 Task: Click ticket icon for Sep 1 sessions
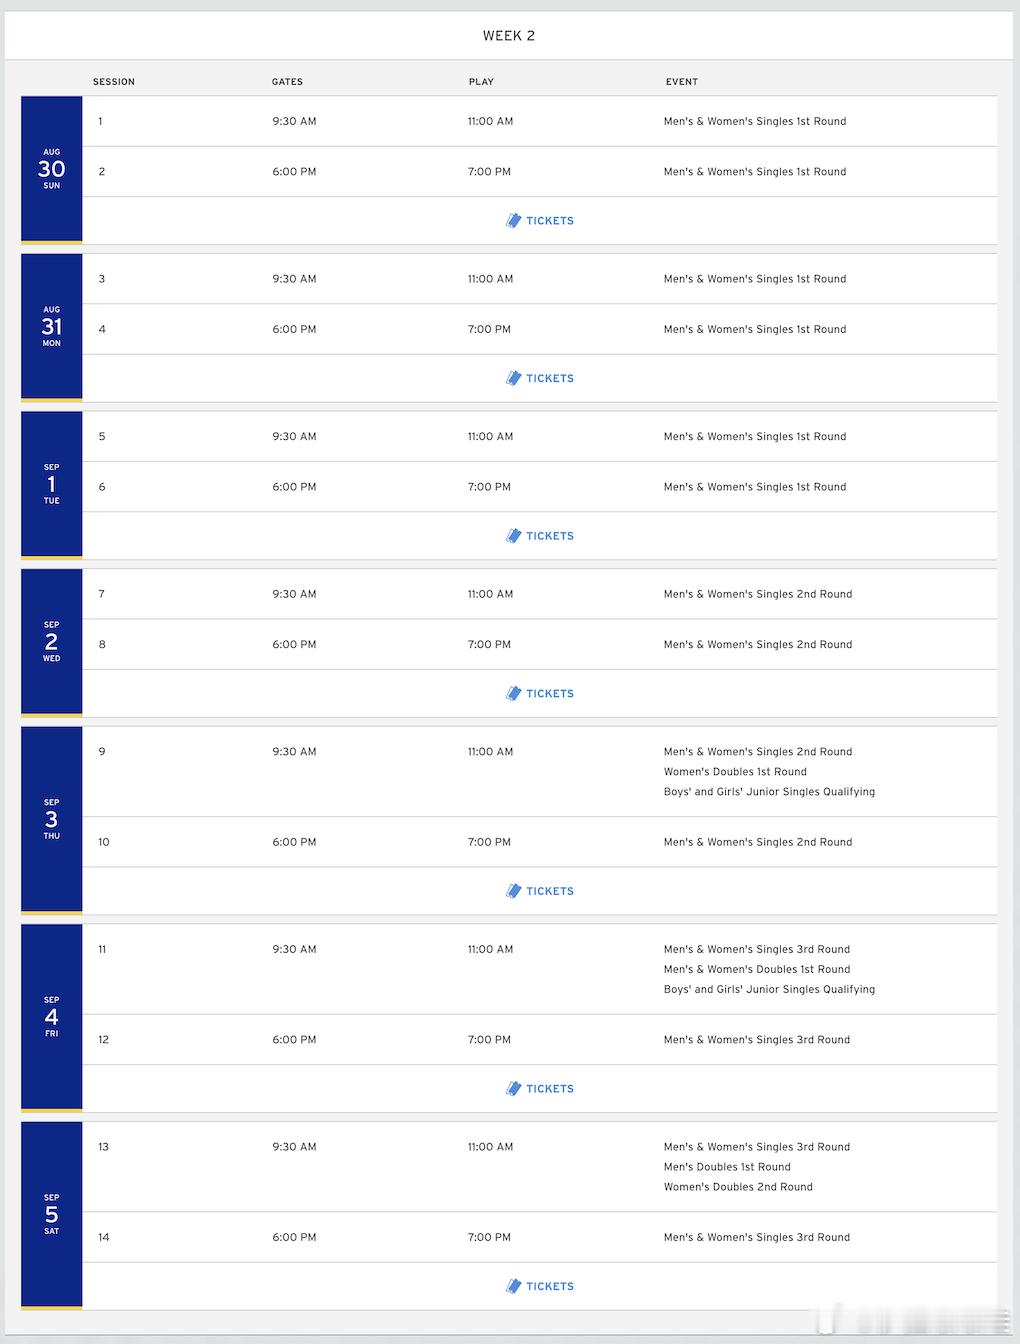point(513,536)
